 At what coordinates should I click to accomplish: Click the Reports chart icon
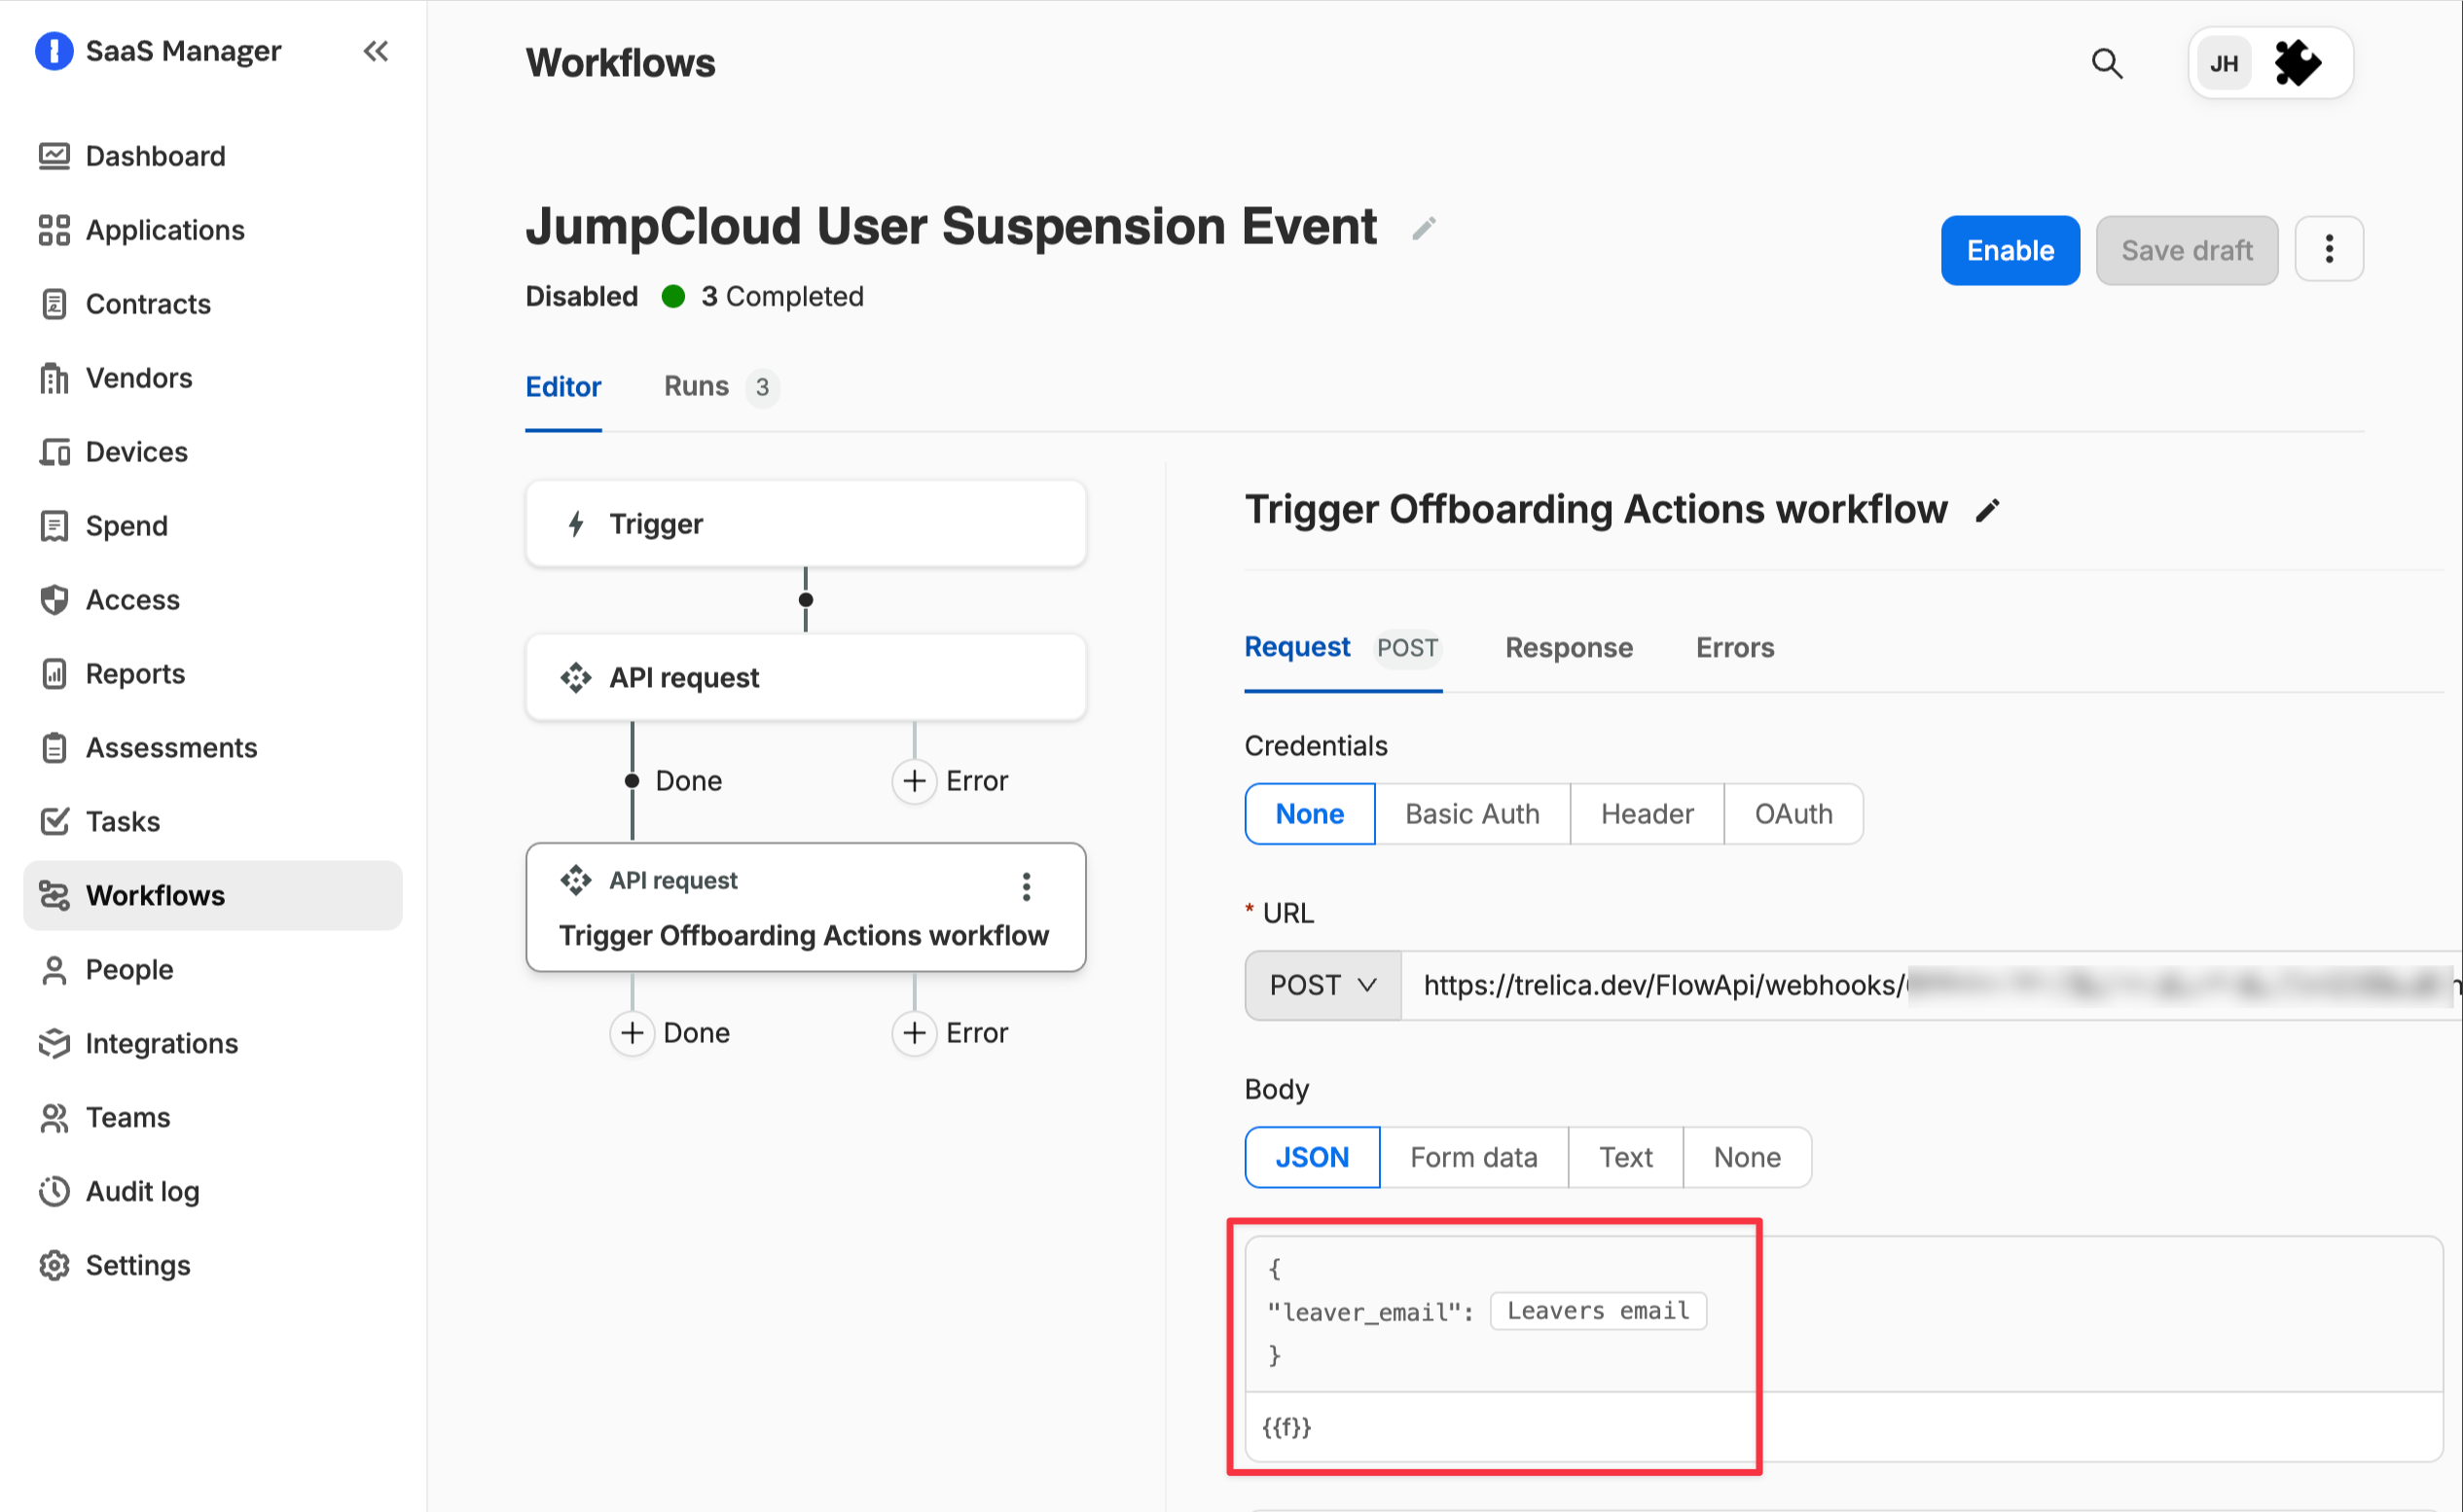click(54, 674)
